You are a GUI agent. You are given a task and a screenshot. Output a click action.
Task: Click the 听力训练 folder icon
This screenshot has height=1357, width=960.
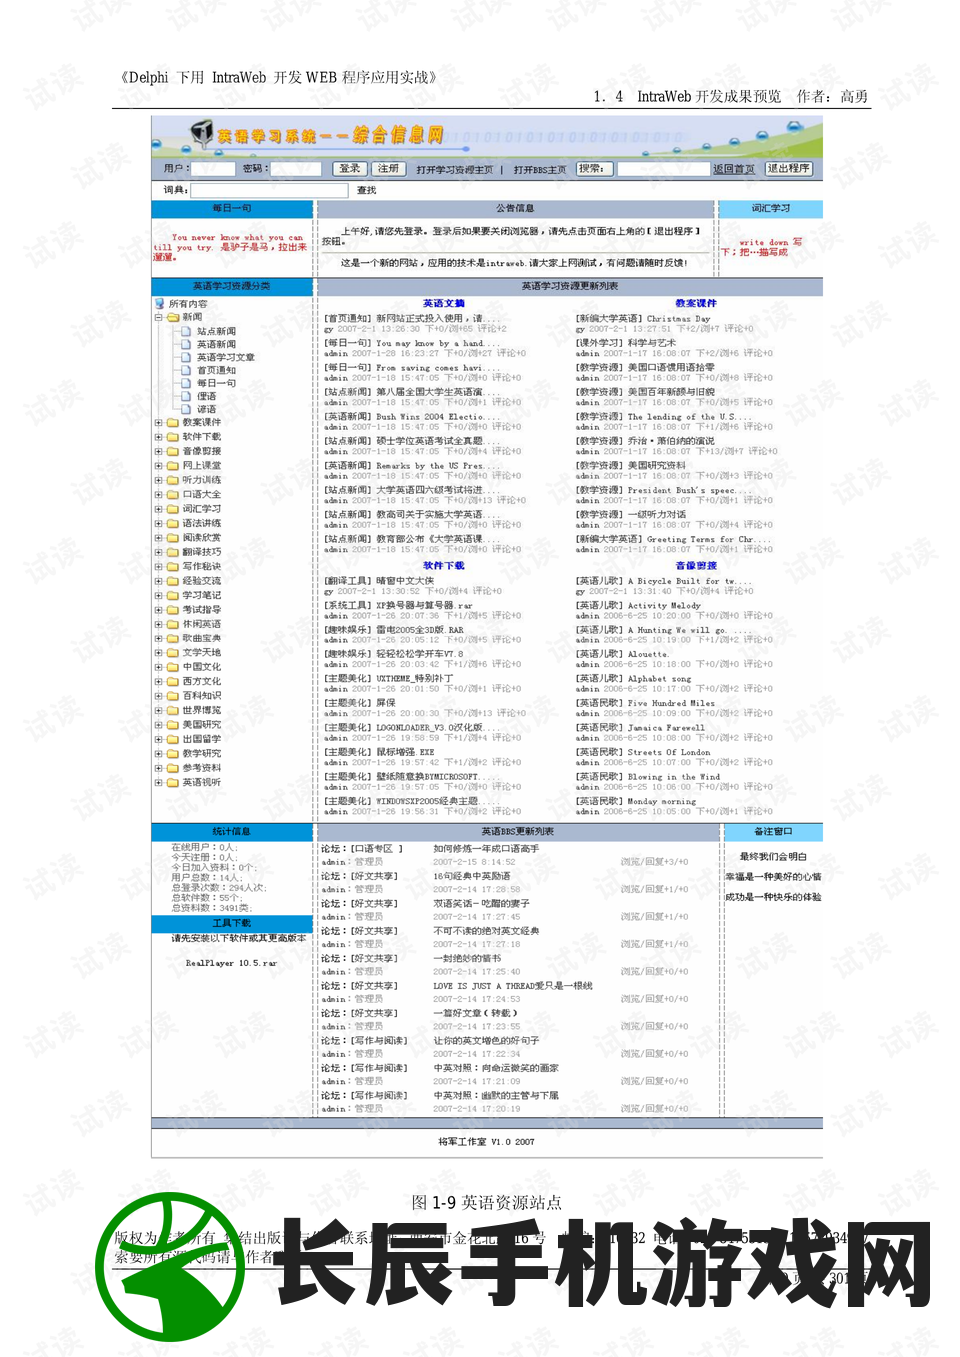173,480
